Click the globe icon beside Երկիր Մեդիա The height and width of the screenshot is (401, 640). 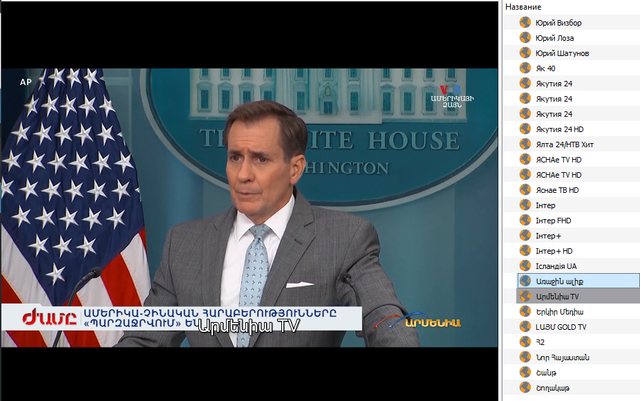[x=525, y=312]
